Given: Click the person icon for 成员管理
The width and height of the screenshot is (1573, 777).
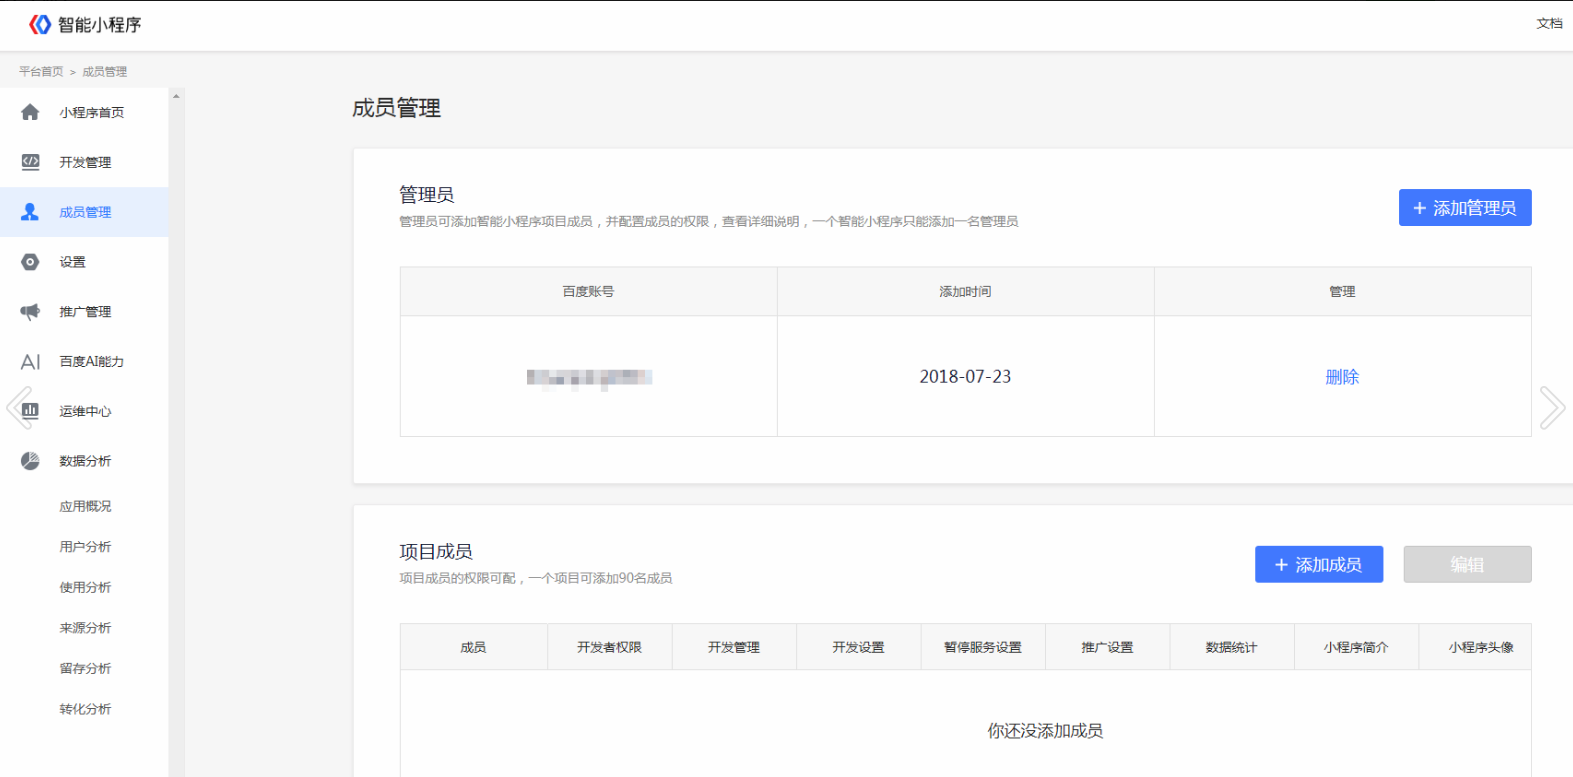Looking at the screenshot, I should (30, 212).
